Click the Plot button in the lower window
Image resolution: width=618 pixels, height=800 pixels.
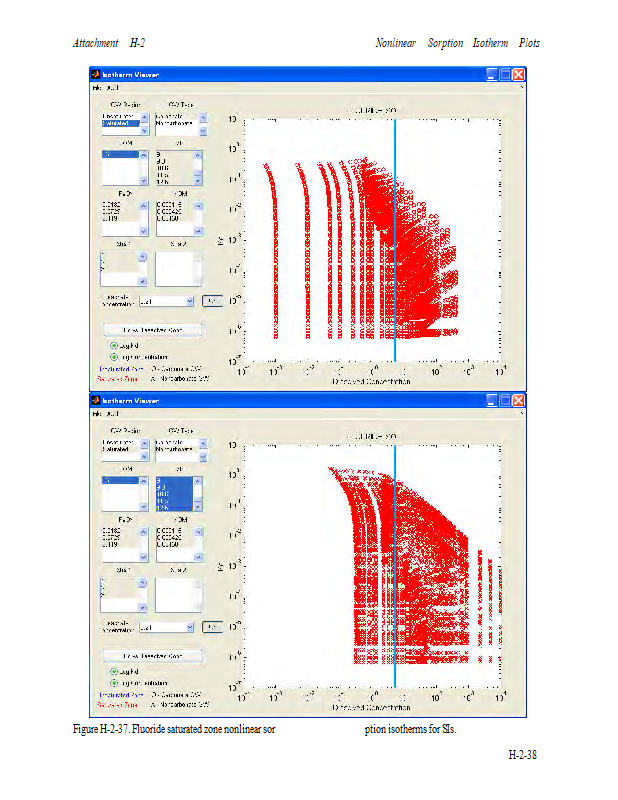(212, 627)
